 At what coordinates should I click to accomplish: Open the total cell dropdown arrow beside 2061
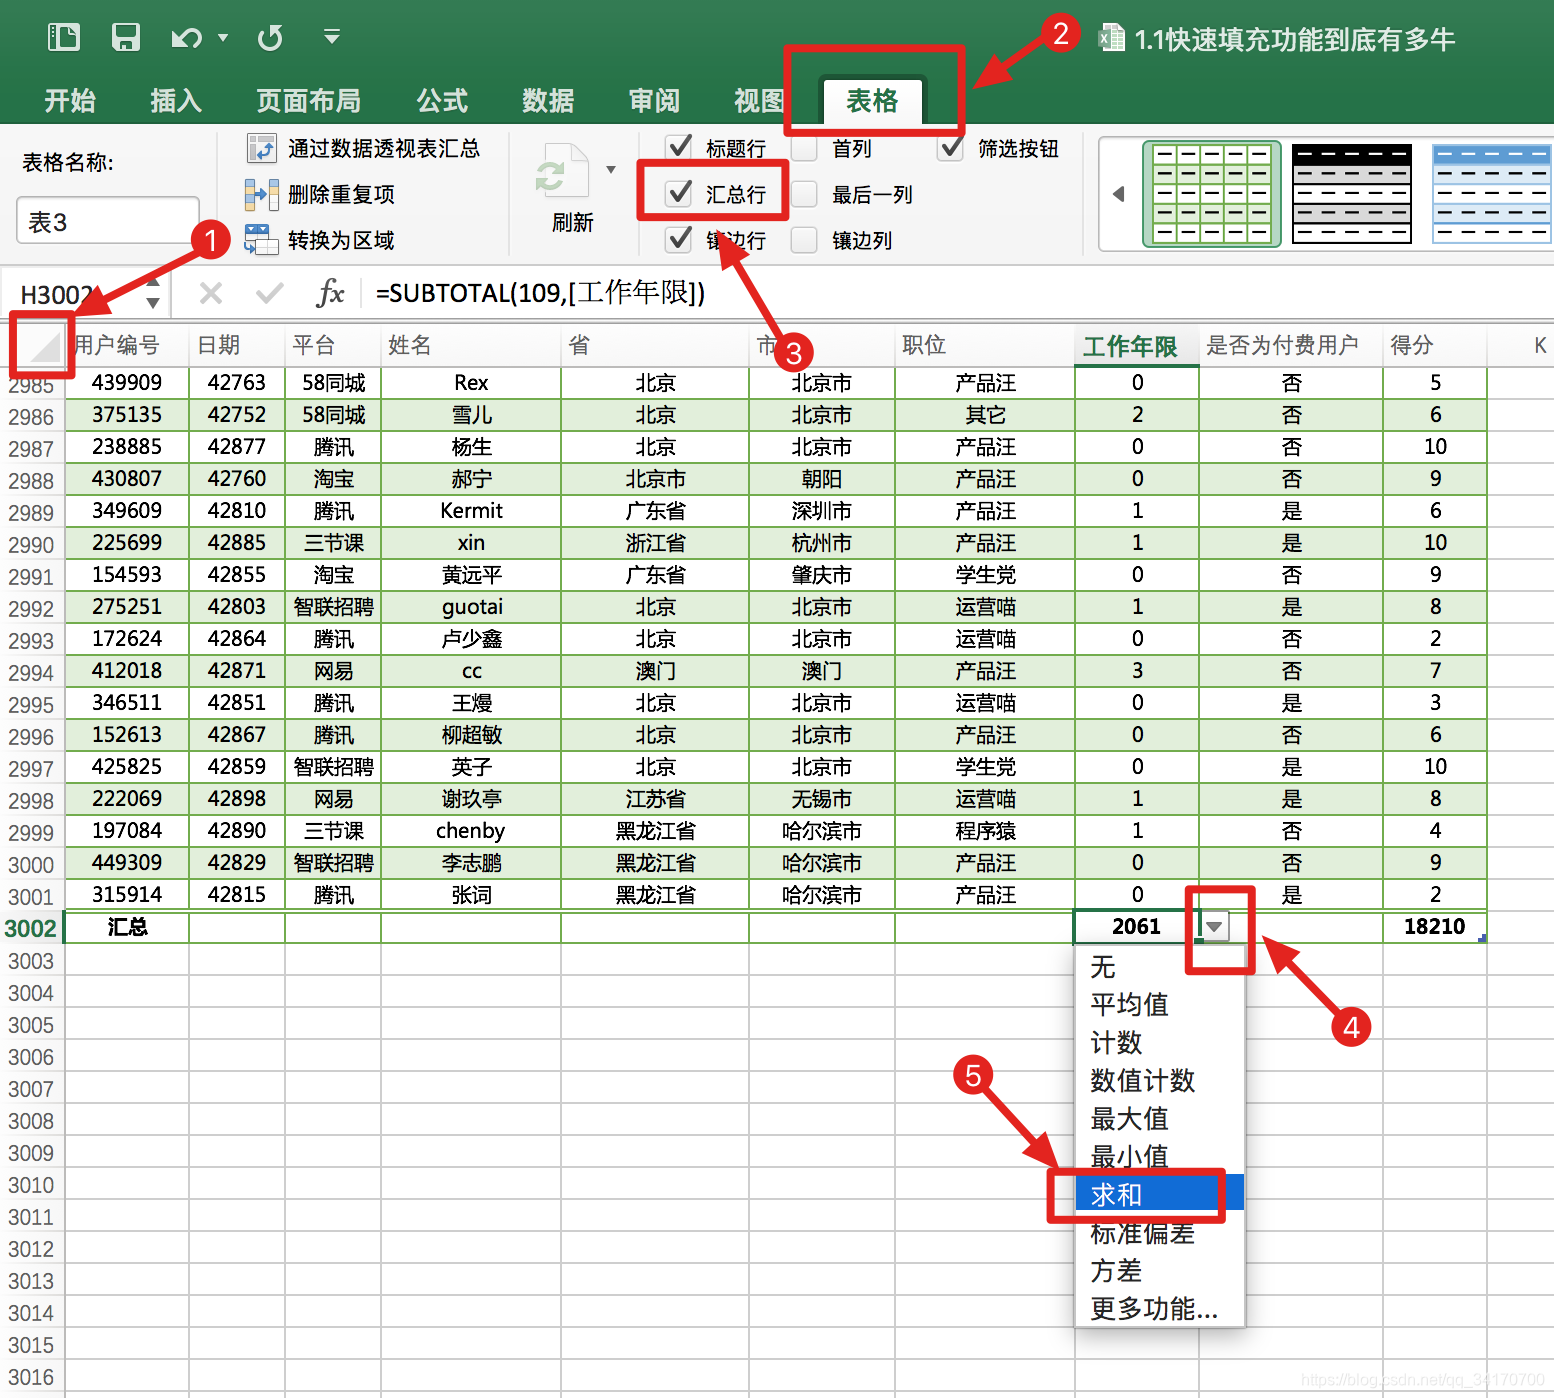pyautogui.click(x=1214, y=926)
